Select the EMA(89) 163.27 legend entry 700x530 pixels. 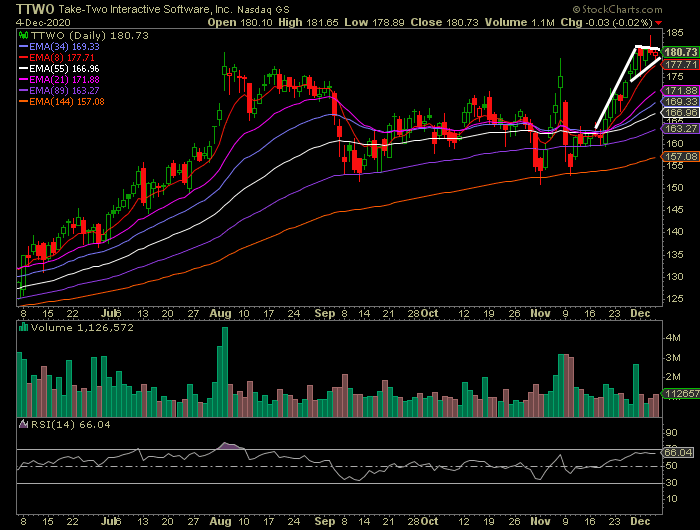(x=59, y=91)
